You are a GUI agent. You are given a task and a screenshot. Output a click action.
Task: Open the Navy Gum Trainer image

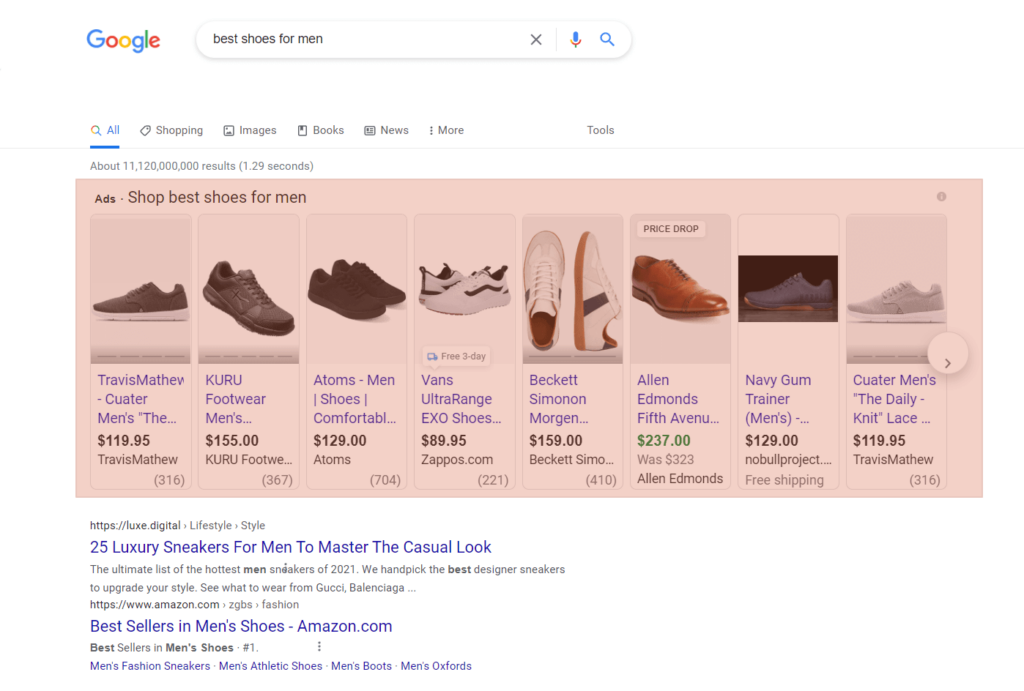[788, 289]
